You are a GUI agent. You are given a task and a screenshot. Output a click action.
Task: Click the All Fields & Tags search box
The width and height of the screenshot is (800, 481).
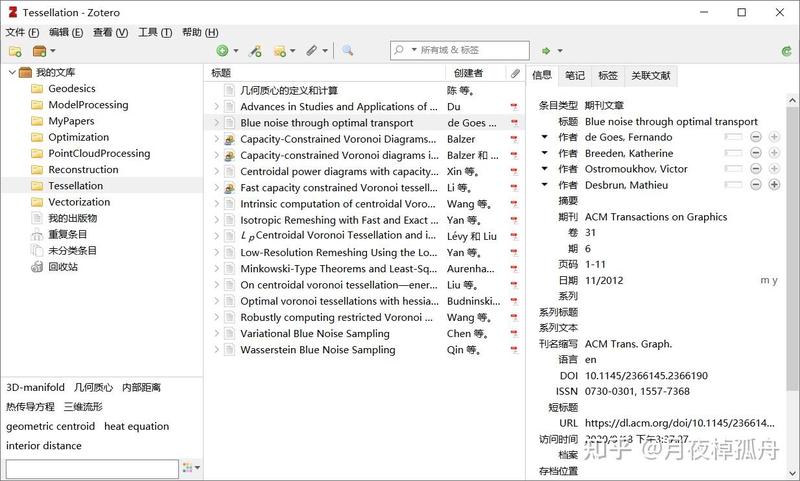pos(459,50)
